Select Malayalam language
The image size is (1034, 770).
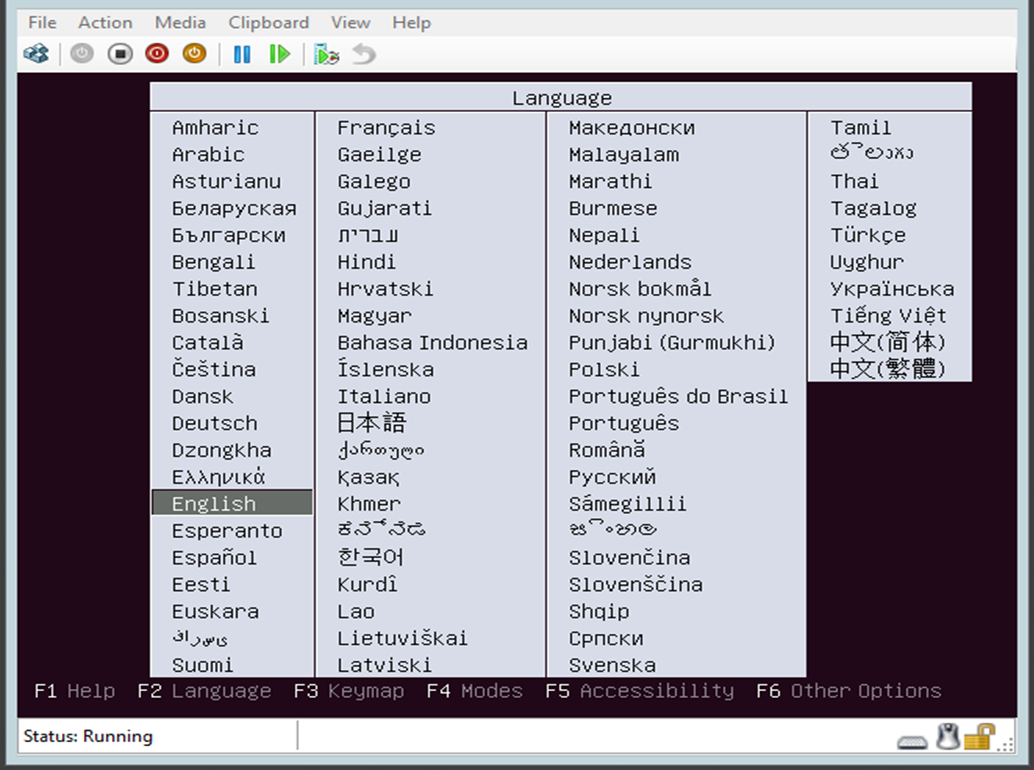coord(624,154)
